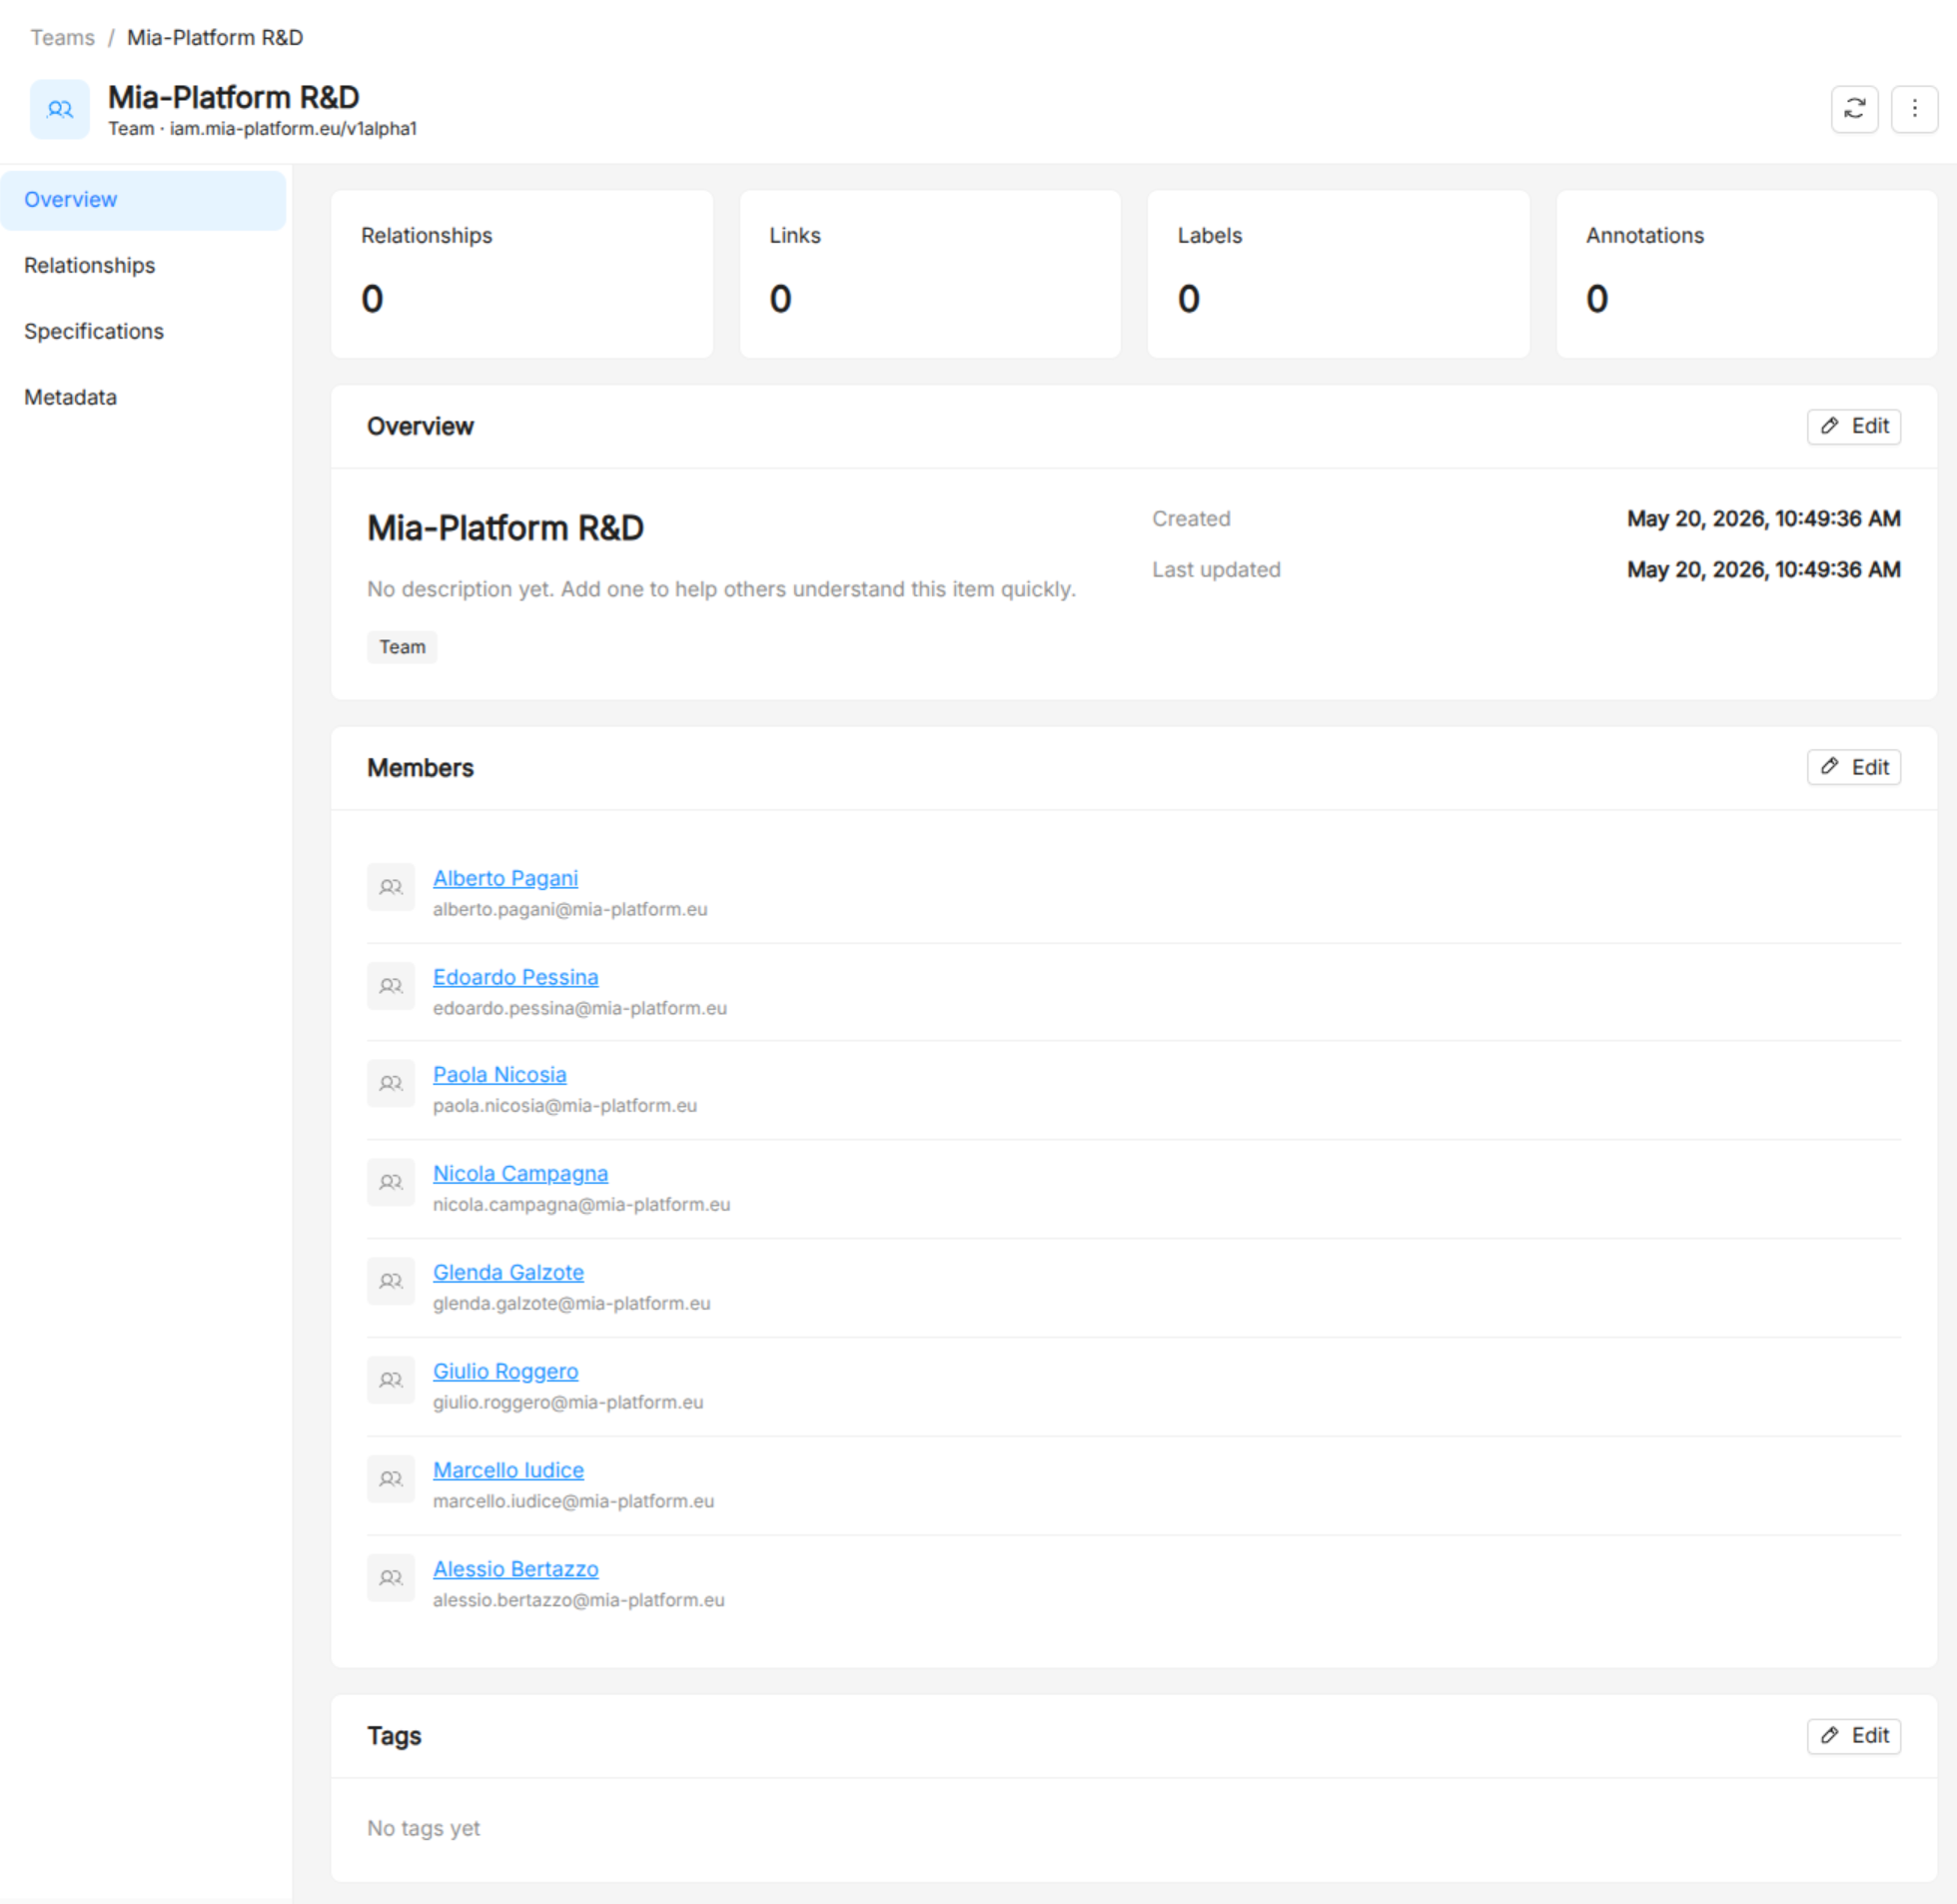This screenshot has width=1957, height=1904.
Task: Click the member icon next to Paola Nicosia
Action: (391, 1083)
